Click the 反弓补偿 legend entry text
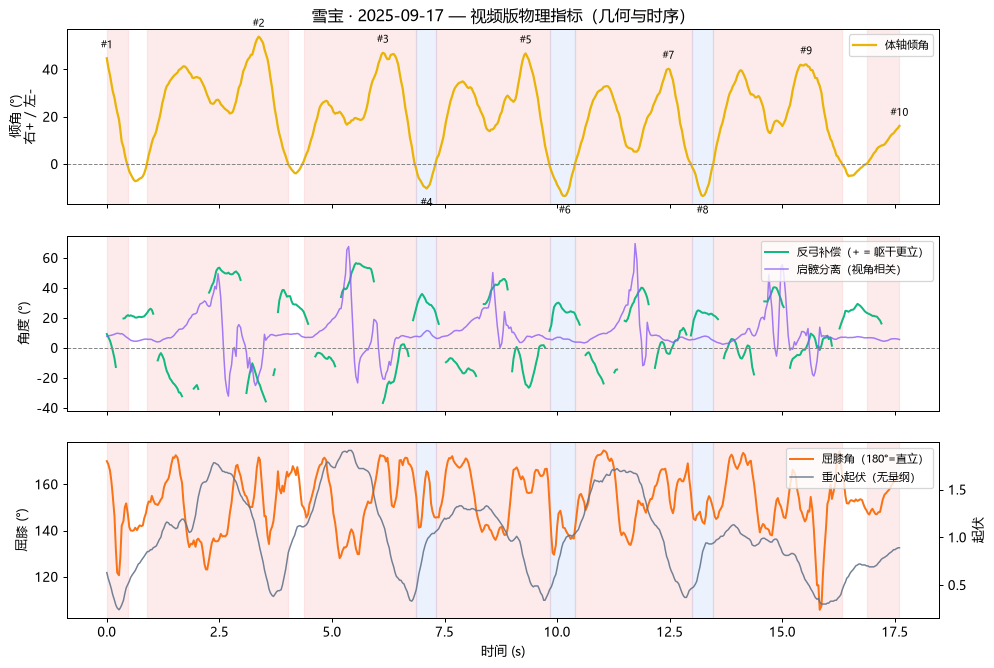 [860, 252]
